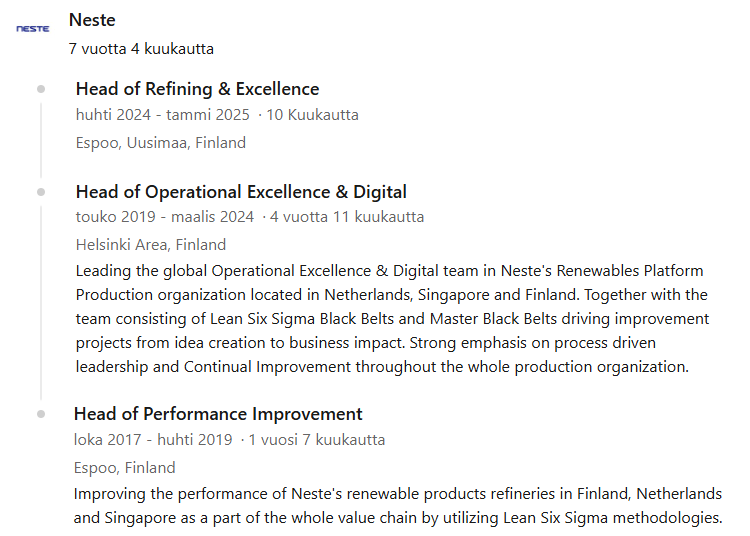Click the Espoo, Uusimaa, Finland location

tap(161, 142)
